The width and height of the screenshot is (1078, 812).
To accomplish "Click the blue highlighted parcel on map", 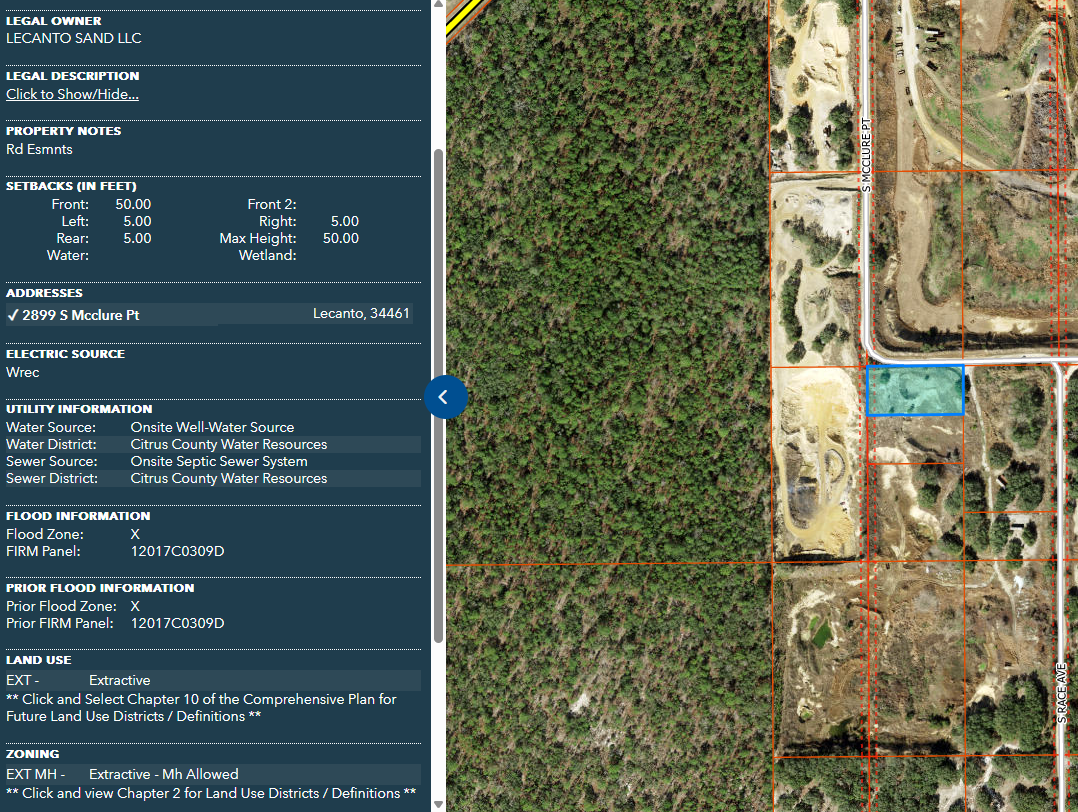I will pos(914,390).
